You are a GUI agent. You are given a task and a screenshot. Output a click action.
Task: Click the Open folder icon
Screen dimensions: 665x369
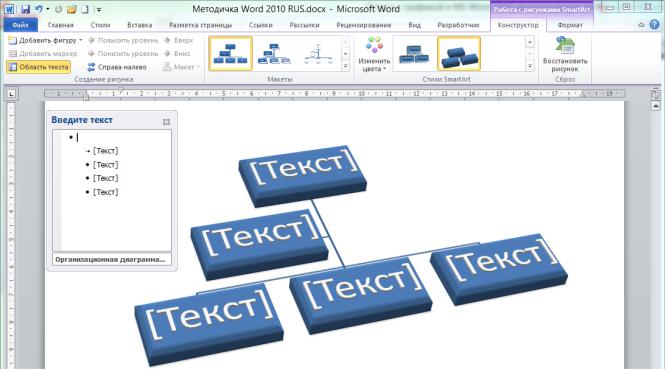pos(72,9)
